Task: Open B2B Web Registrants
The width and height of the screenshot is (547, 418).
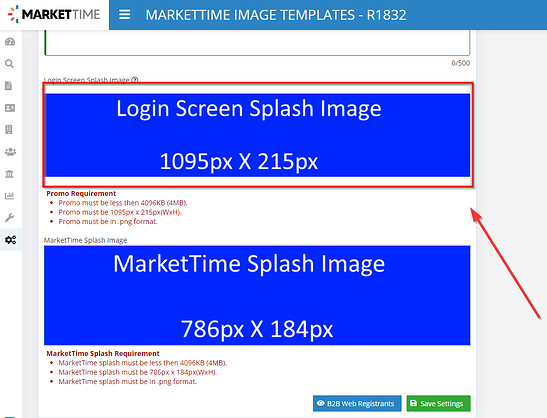Action: (x=357, y=404)
